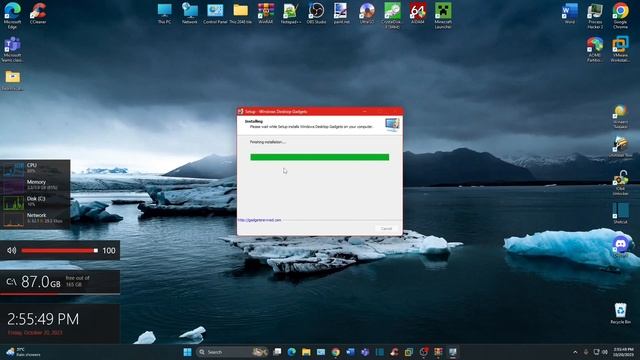Open the Control Panel desktop icon
The height and width of the screenshot is (360, 640).
pyautogui.click(x=215, y=13)
